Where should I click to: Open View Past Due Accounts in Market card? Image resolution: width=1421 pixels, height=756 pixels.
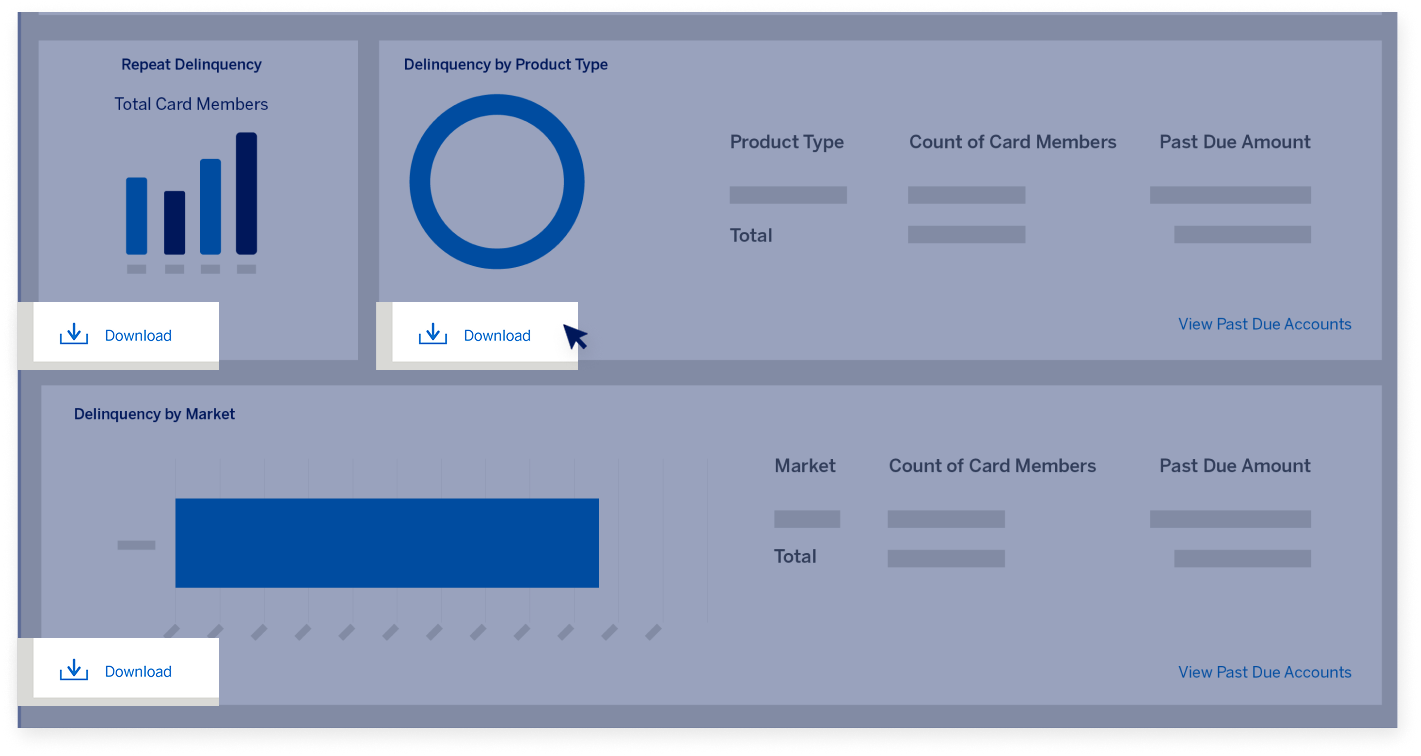1264,672
